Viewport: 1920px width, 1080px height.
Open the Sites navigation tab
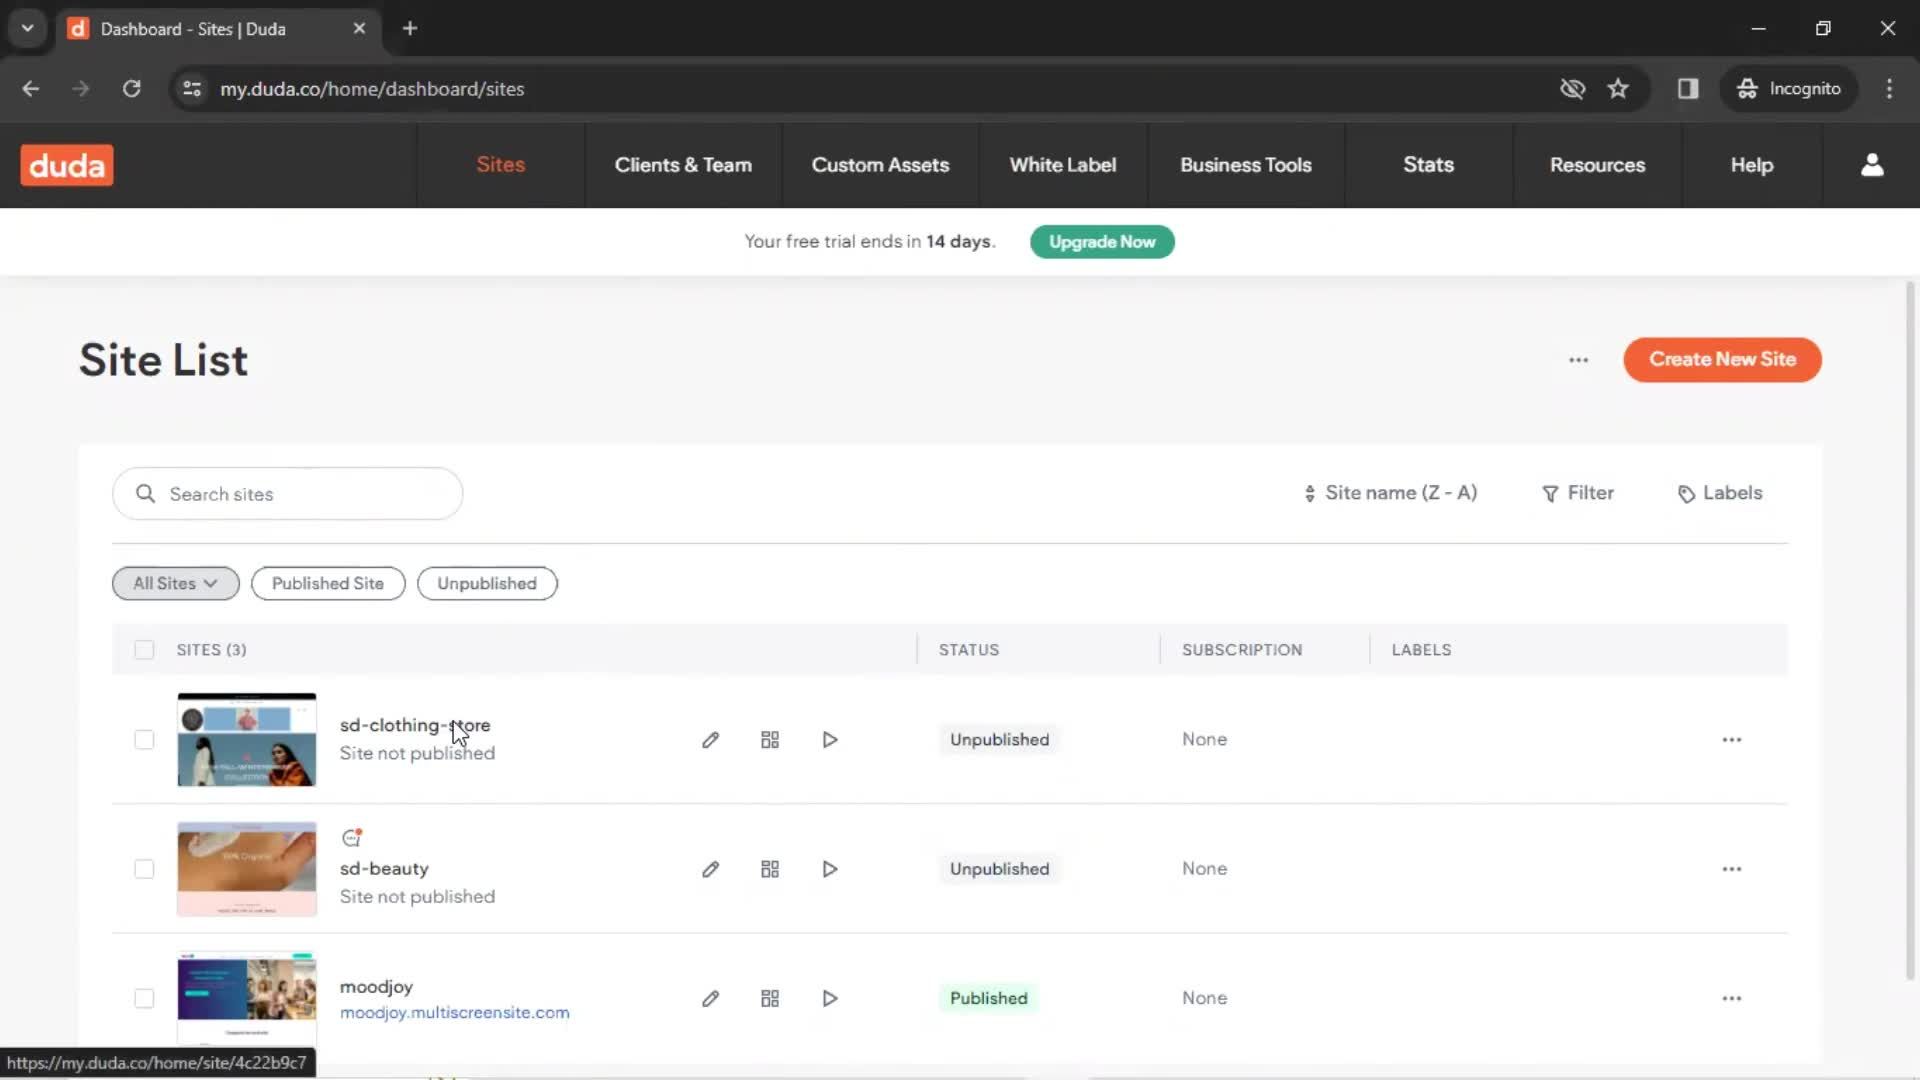click(500, 165)
